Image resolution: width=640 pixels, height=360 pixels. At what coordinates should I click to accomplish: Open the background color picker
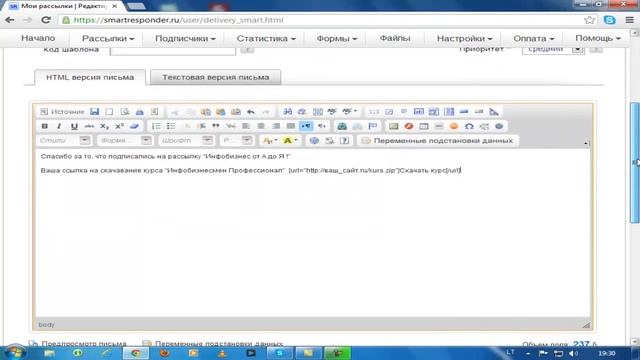[x=290, y=140]
